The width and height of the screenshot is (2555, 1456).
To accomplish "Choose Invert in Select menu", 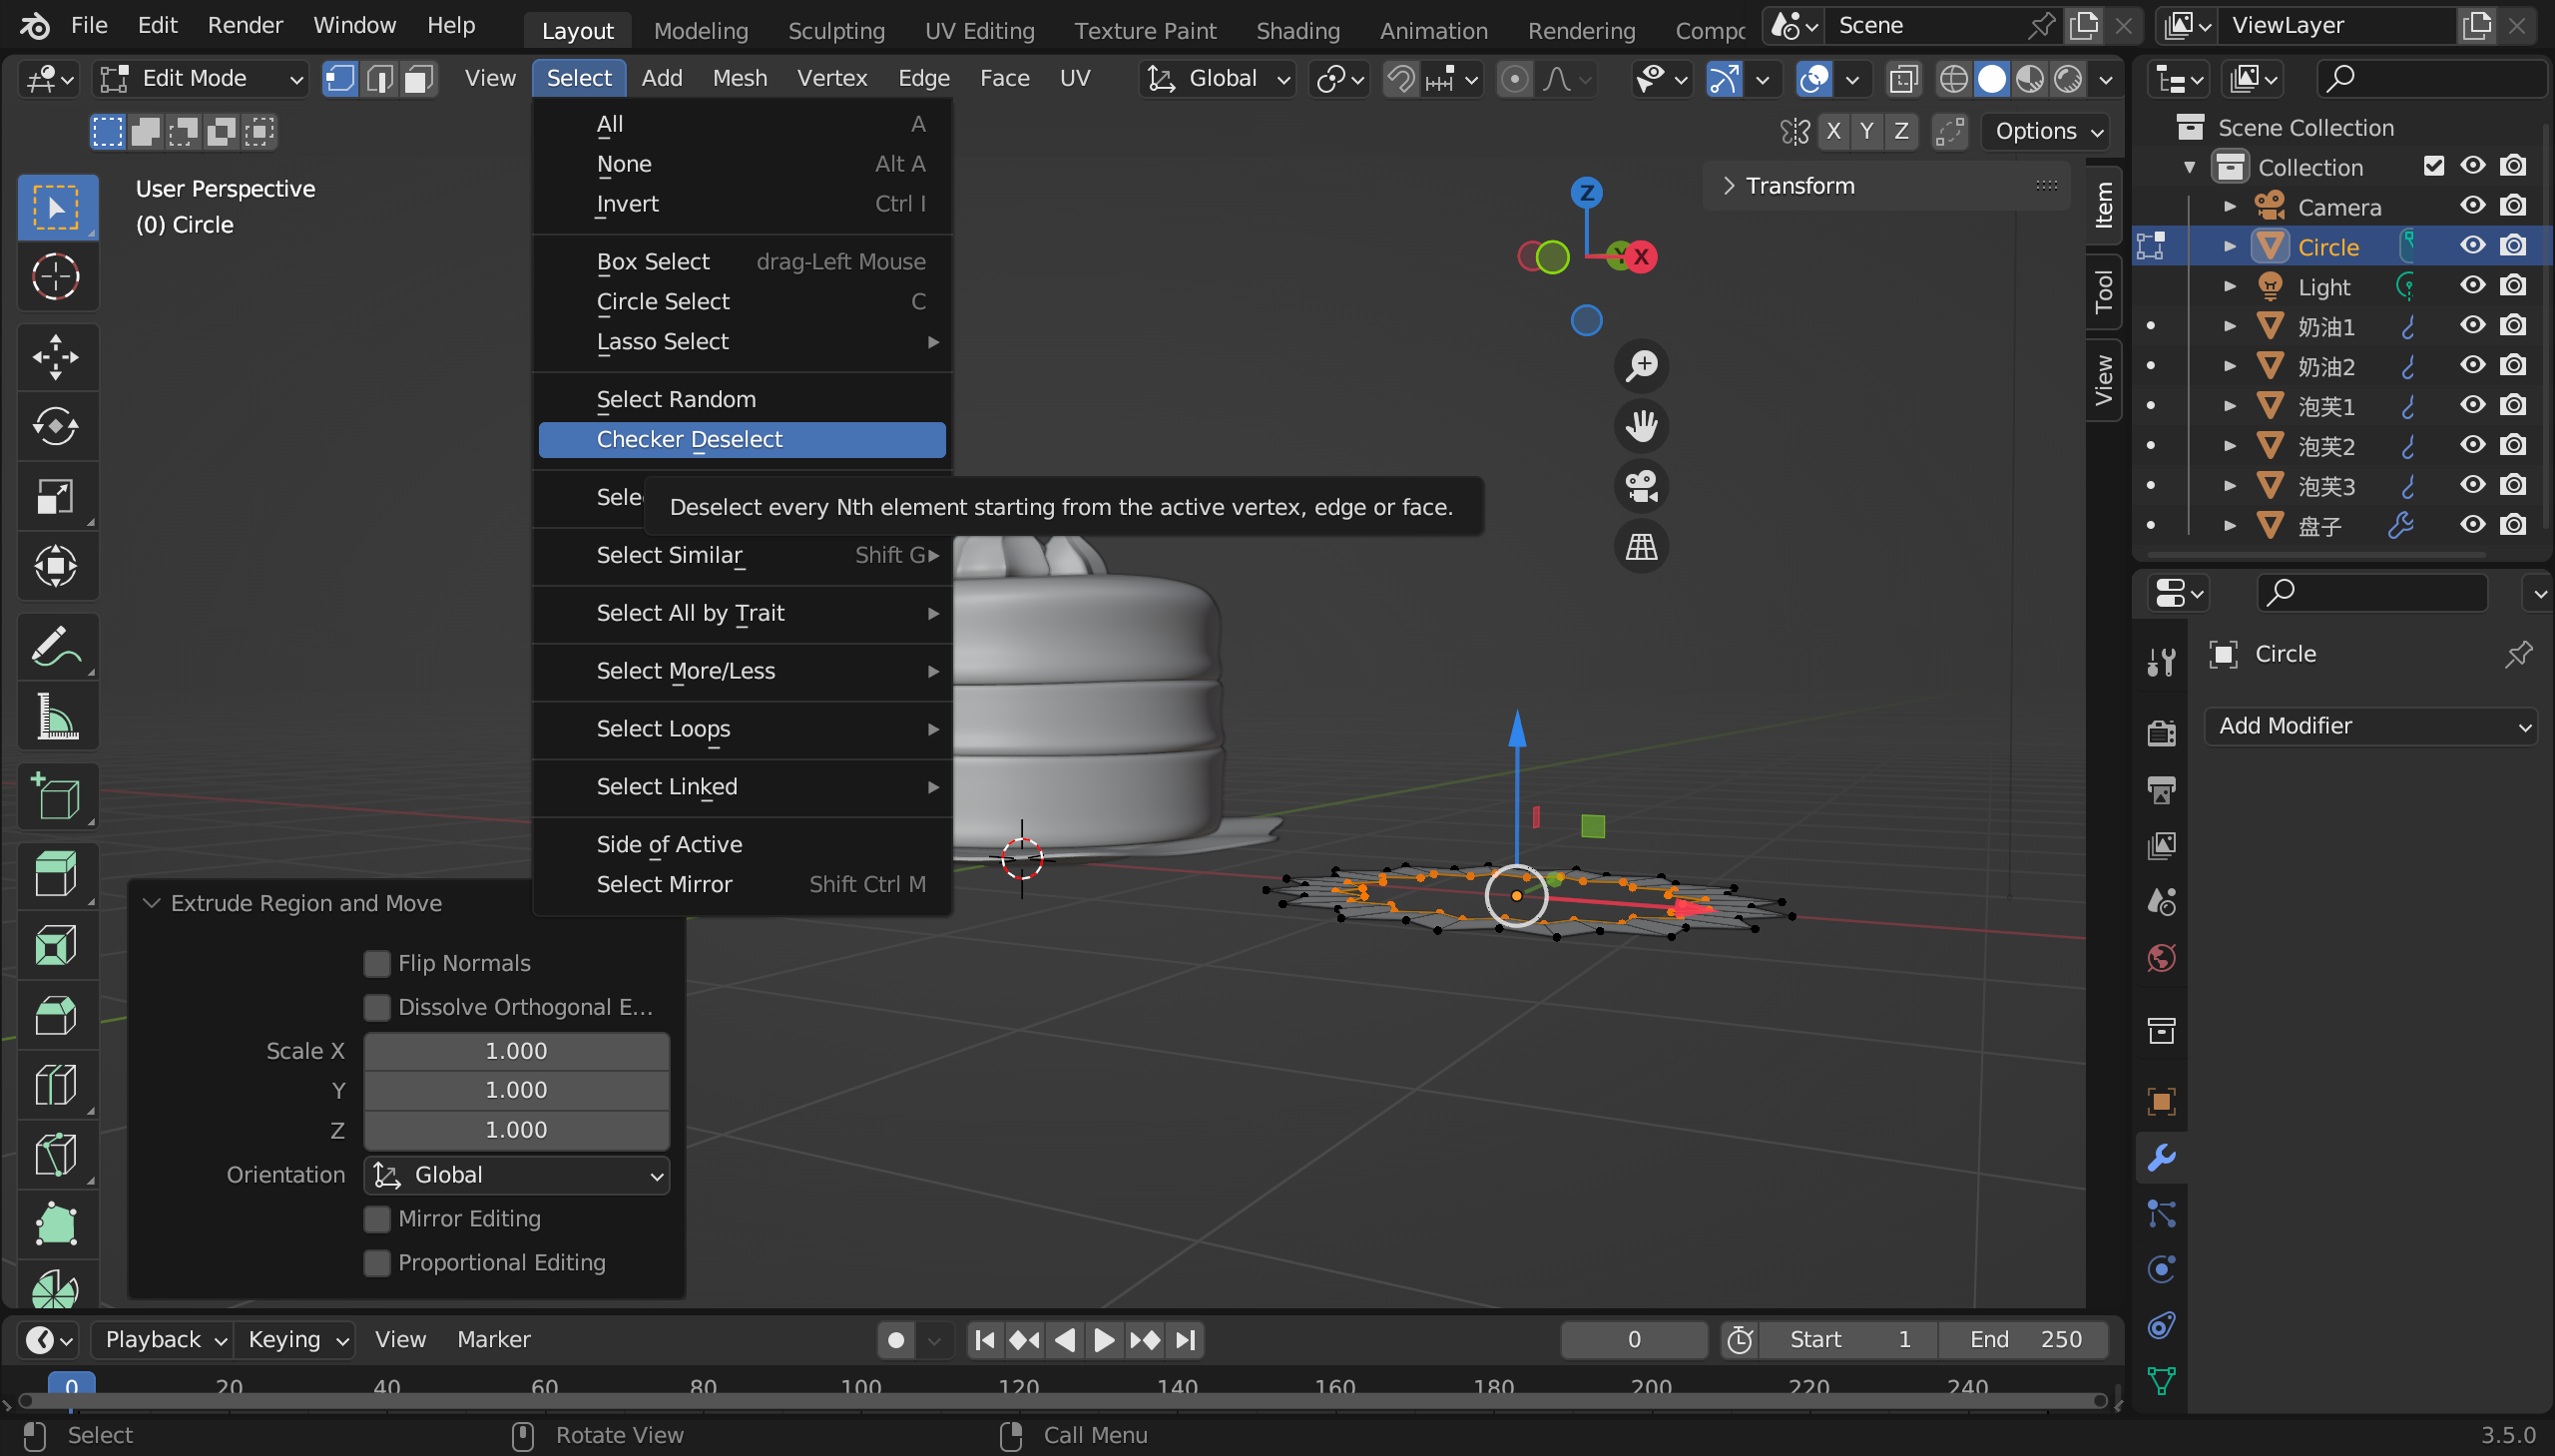I will click(741, 204).
